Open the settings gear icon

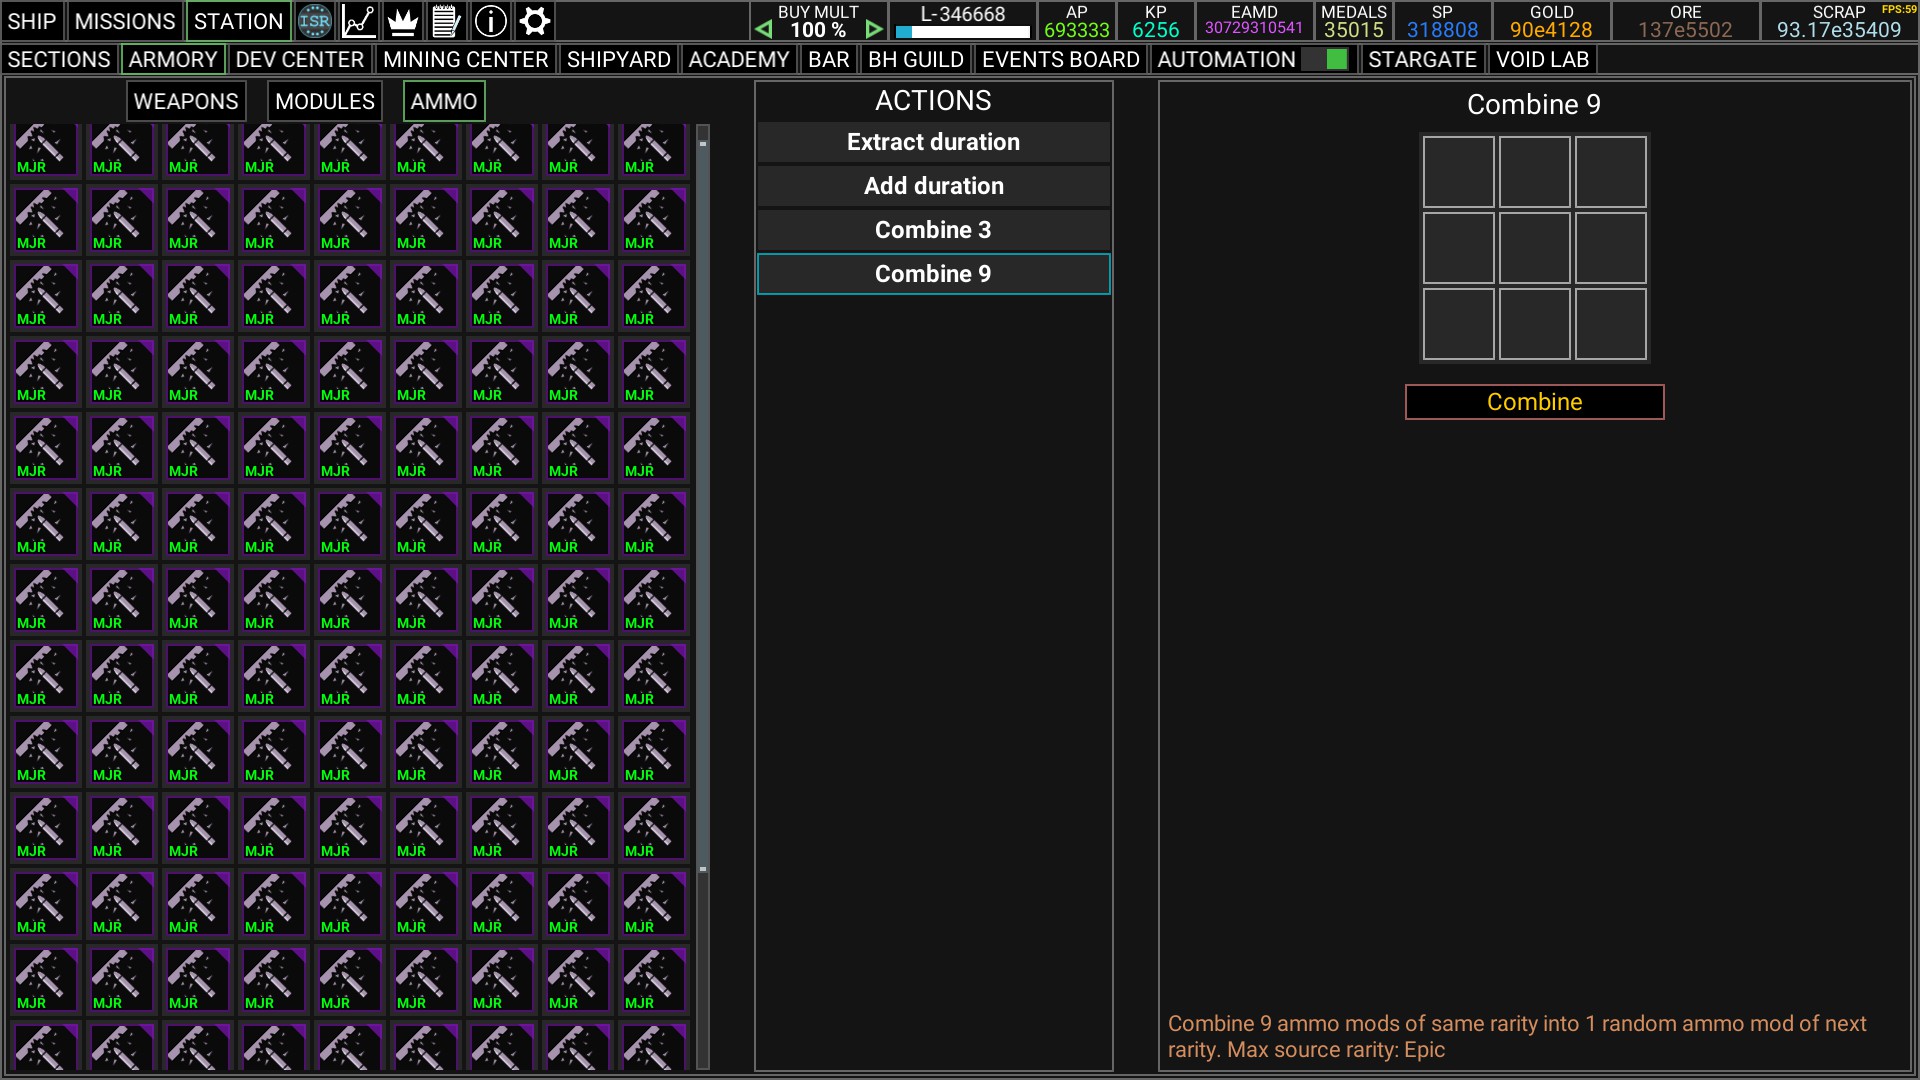point(535,21)
